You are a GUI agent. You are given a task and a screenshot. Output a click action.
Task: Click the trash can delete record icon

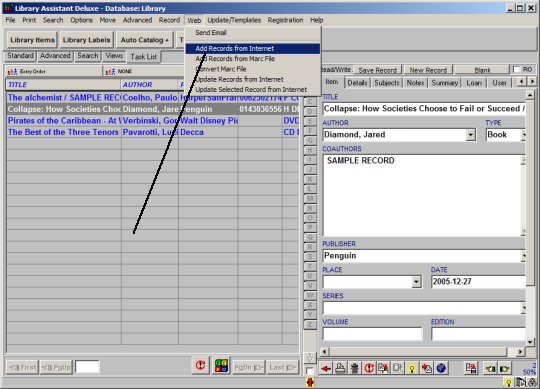pyautogui.click(x=355, y=369)
